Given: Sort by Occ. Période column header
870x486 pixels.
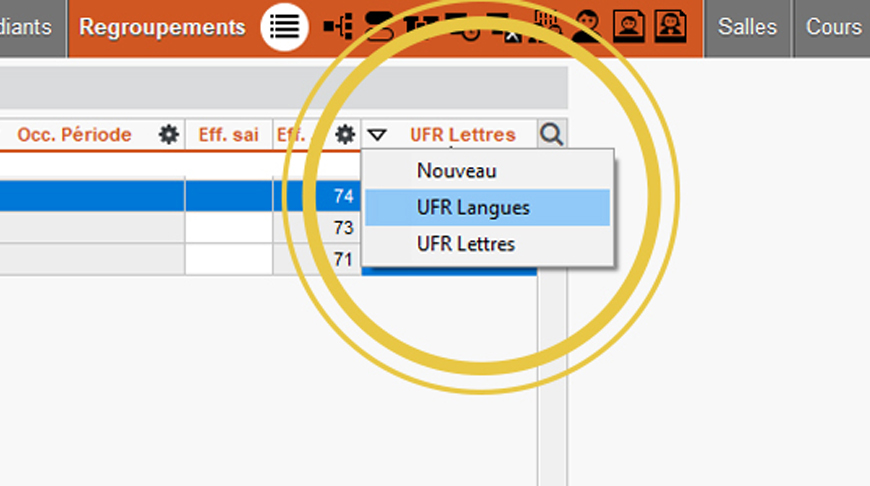Looking at the screenshot, I should click(74, 134).
